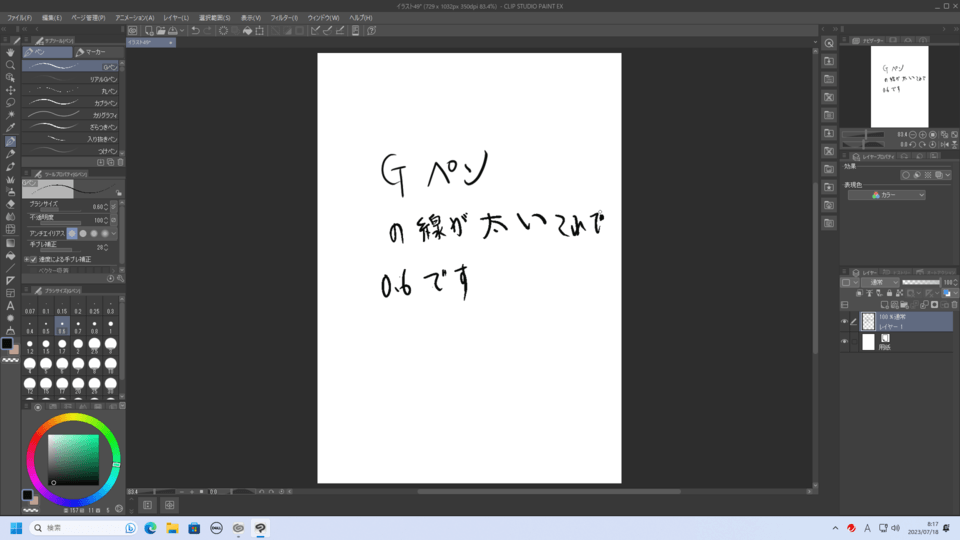The width and height of the screenshot is (960, 540).
Task: Delete sub tool with trash icon
Action: click(120, 162)
